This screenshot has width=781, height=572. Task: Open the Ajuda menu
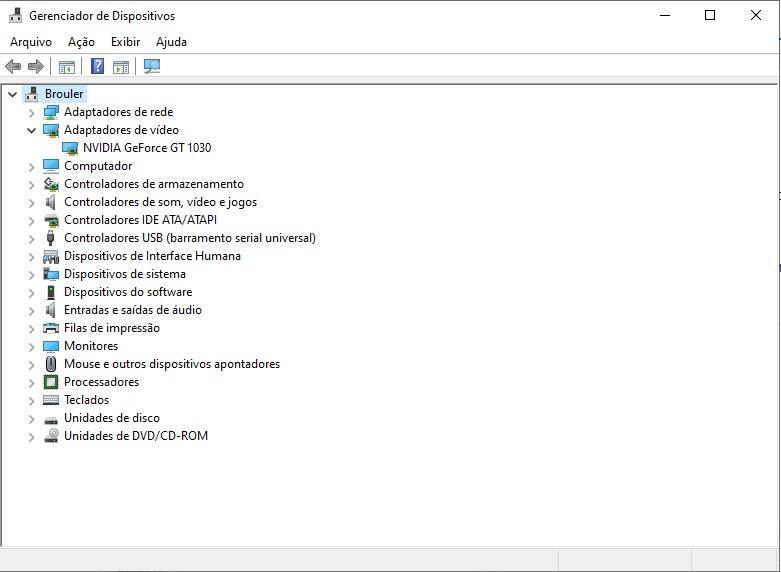click(x=171, y=42)
